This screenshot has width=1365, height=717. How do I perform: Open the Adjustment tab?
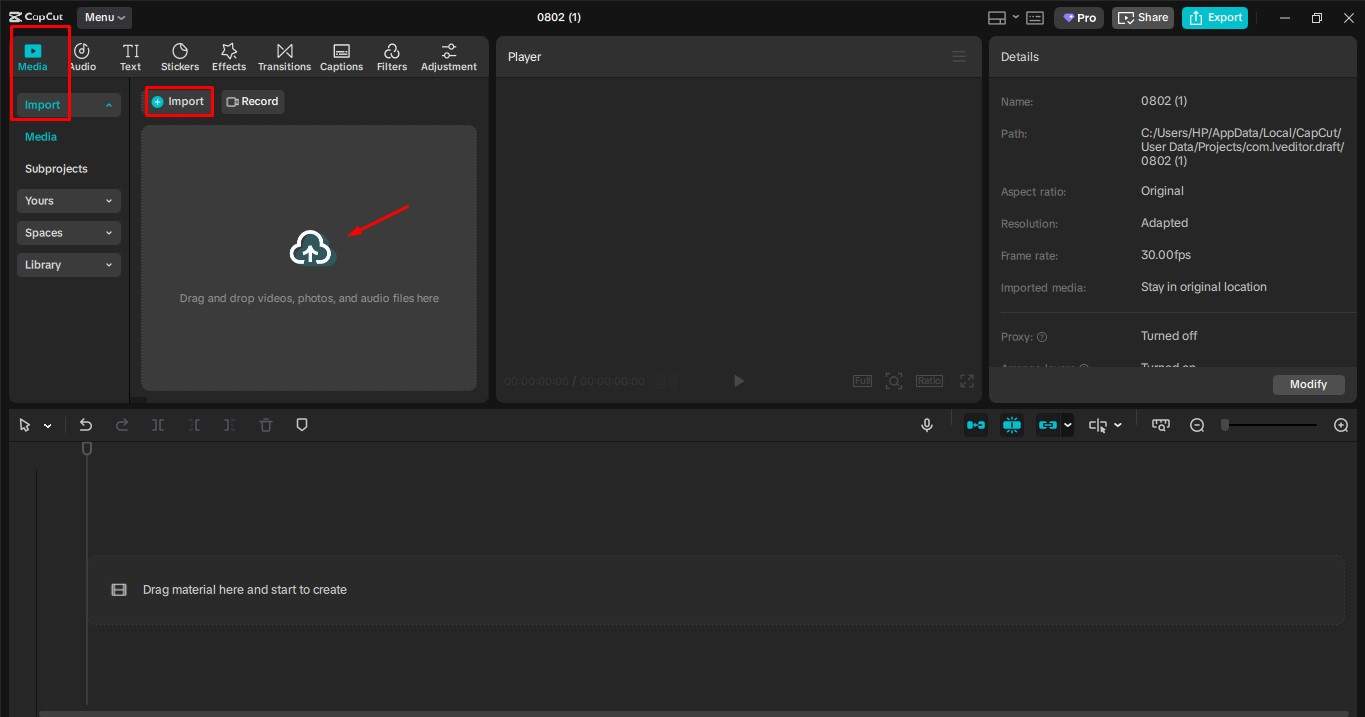449,57
